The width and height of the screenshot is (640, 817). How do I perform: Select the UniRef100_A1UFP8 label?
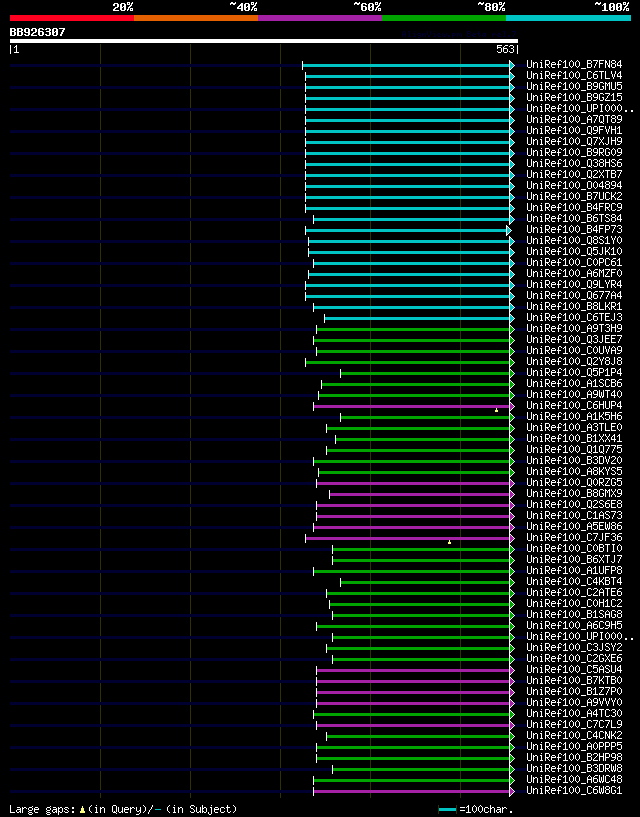(x=574, y=570)
